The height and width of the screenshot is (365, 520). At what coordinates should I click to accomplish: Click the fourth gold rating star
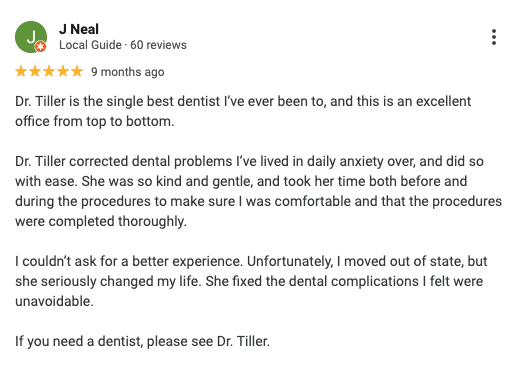tap(63, 71)
